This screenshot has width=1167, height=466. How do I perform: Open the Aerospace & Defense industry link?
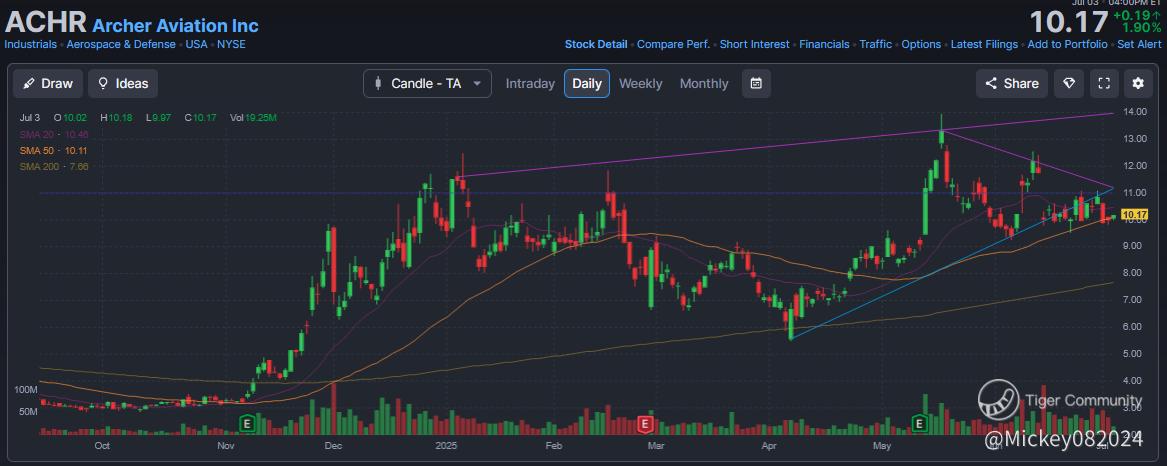coord(121,44)
